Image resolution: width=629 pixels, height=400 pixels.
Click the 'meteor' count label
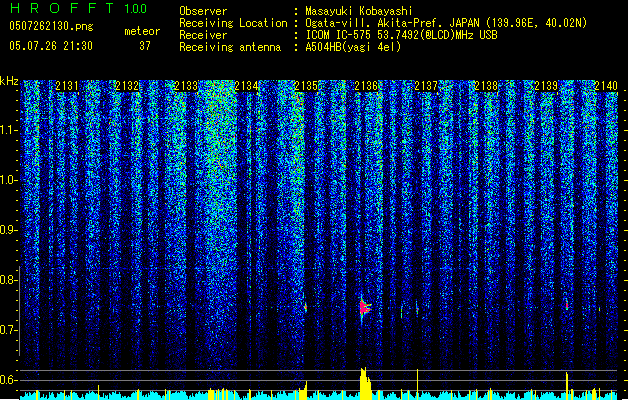[x=142, y=31]
